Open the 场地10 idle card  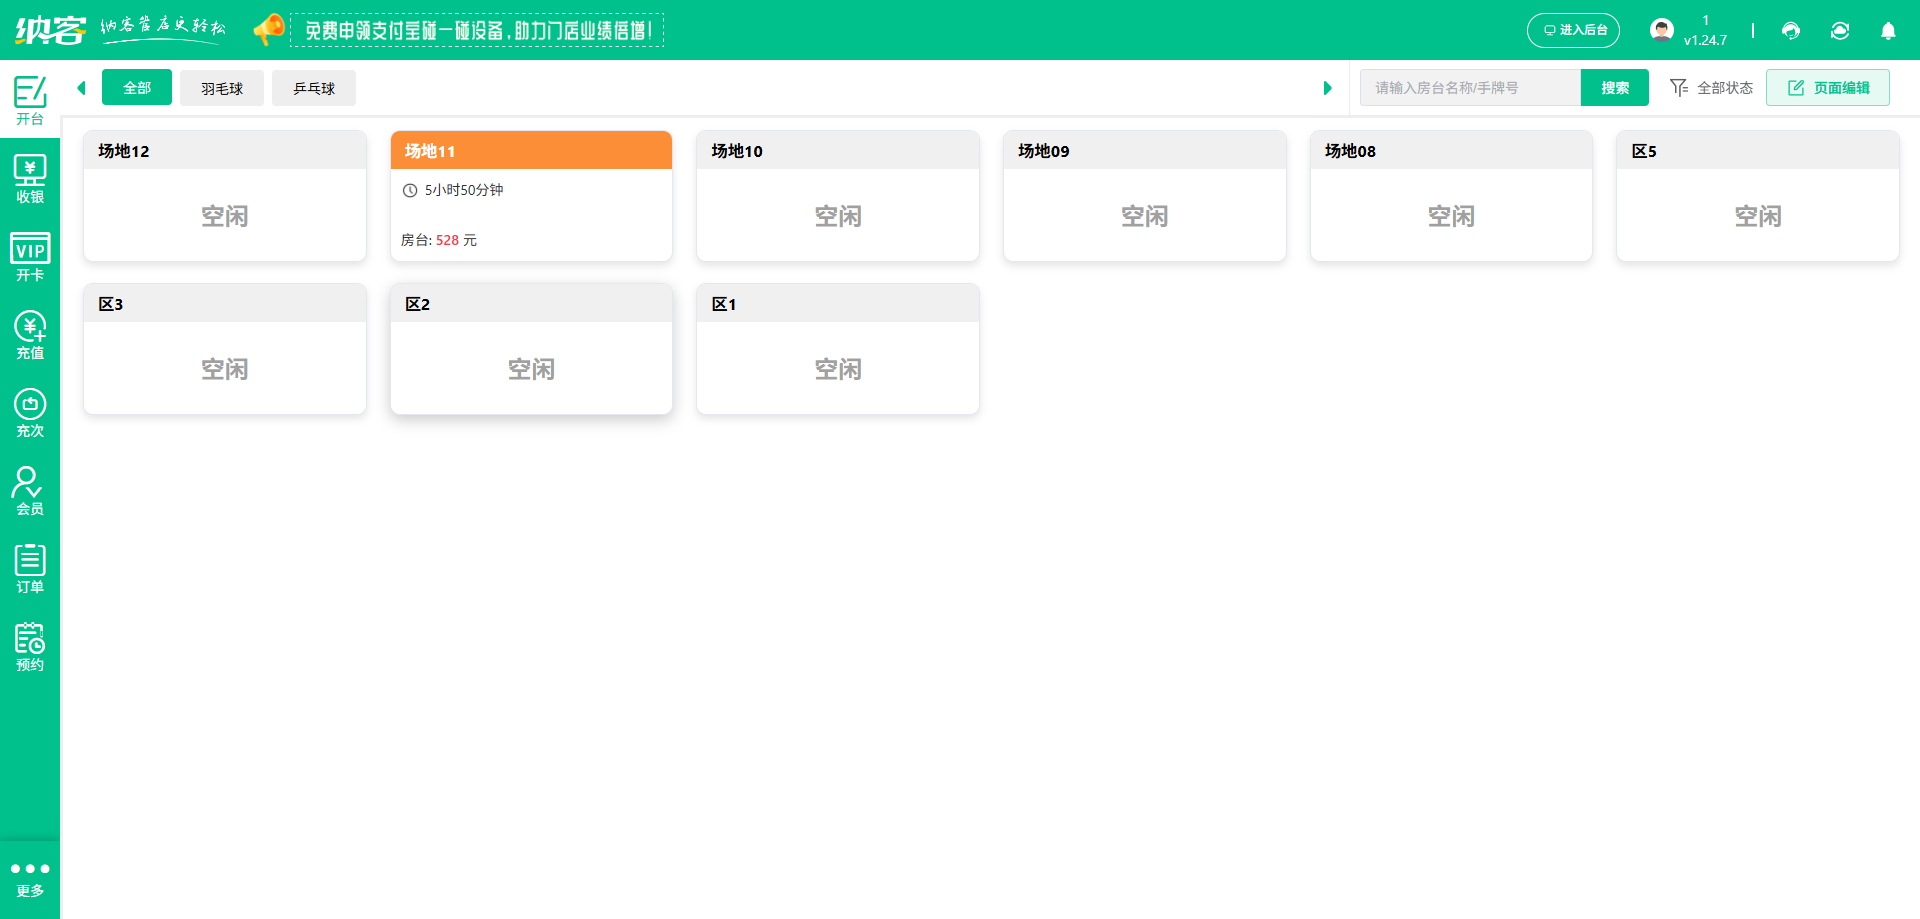click(x=838, y=196)
